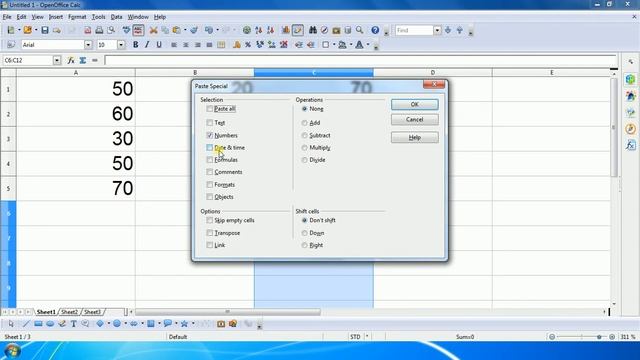The height and width of the screenshot is (360, 640).
Task: Open the Function Wizard fx icon
Action: pyautogui.click(x=71, y=60)
